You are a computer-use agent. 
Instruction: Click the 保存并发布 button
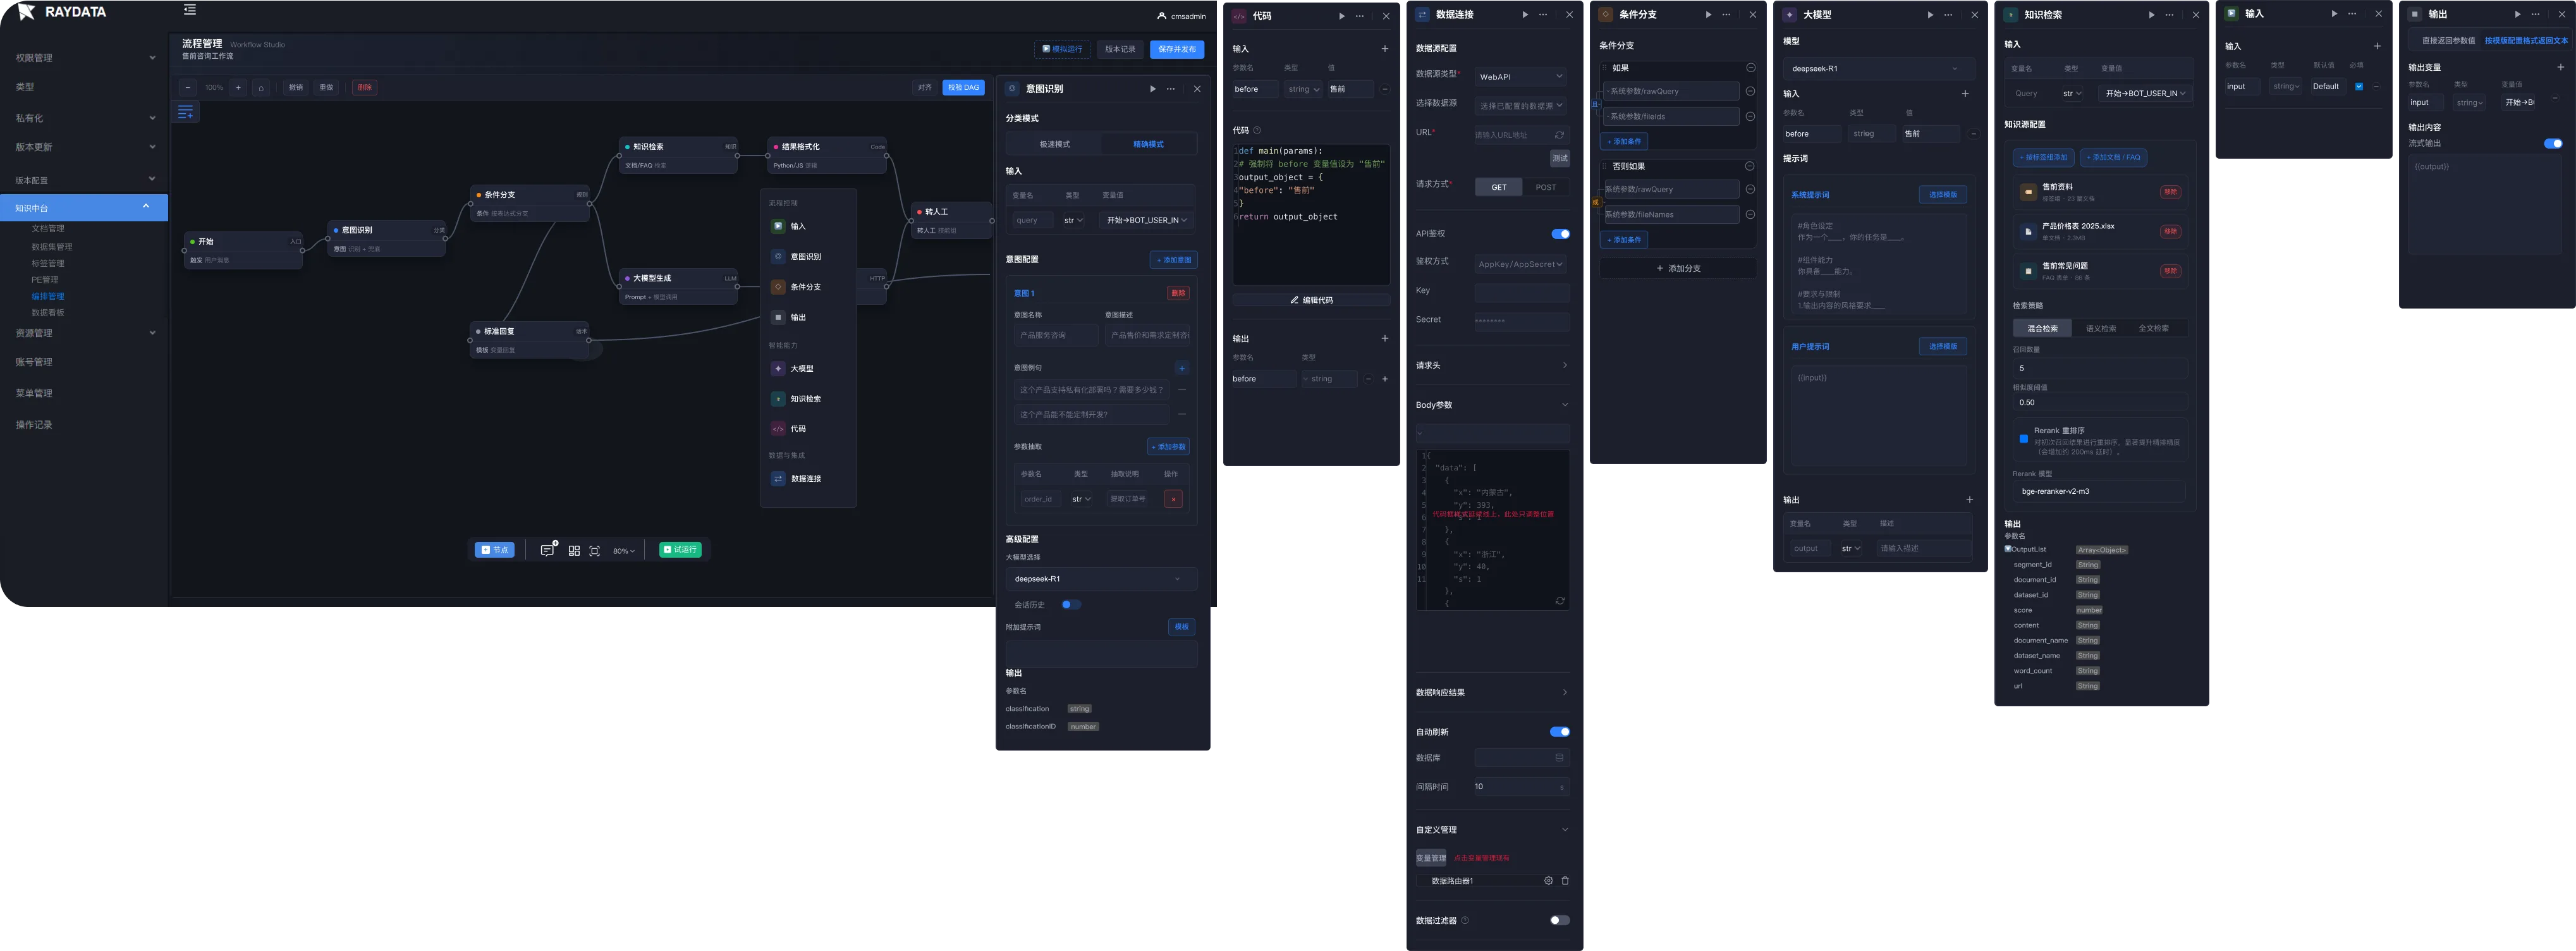click(1177, 49)
